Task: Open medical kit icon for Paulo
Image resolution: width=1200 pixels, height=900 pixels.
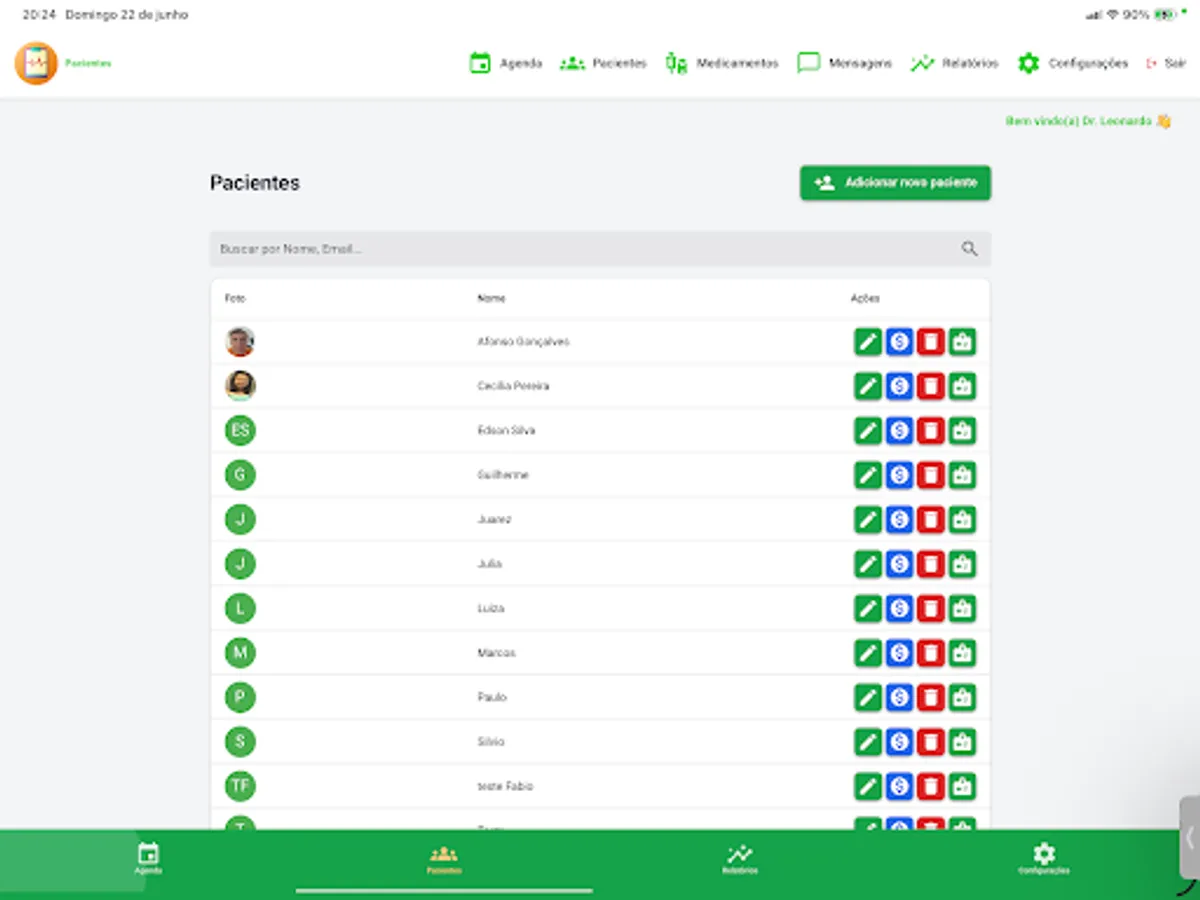Action: 962,697
